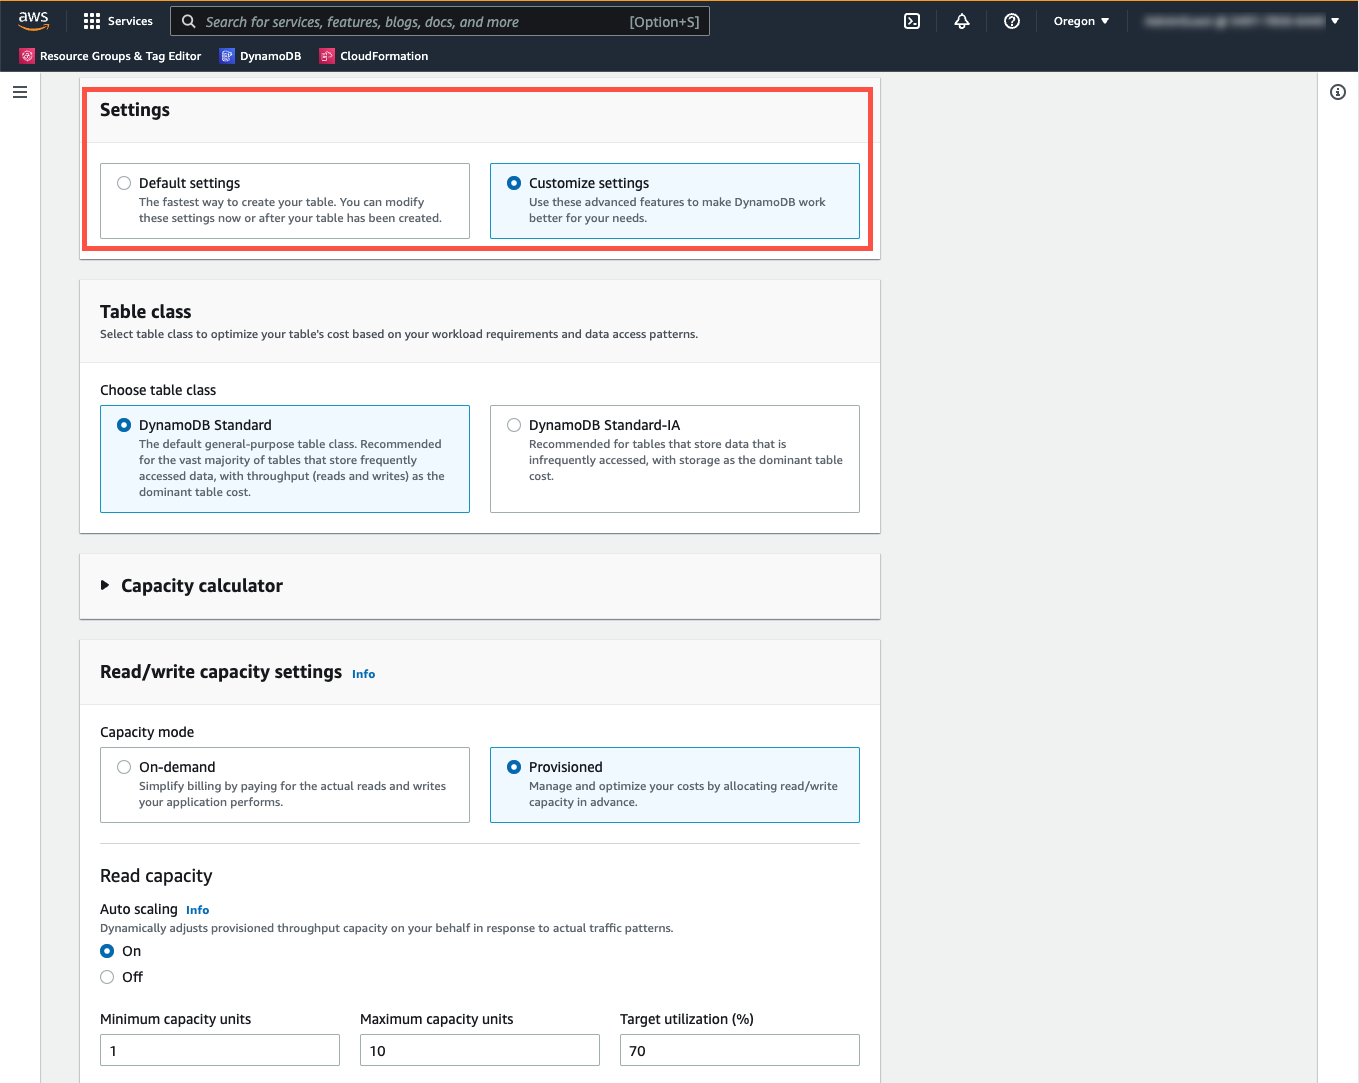Select On-demand capacity mode

124,767
